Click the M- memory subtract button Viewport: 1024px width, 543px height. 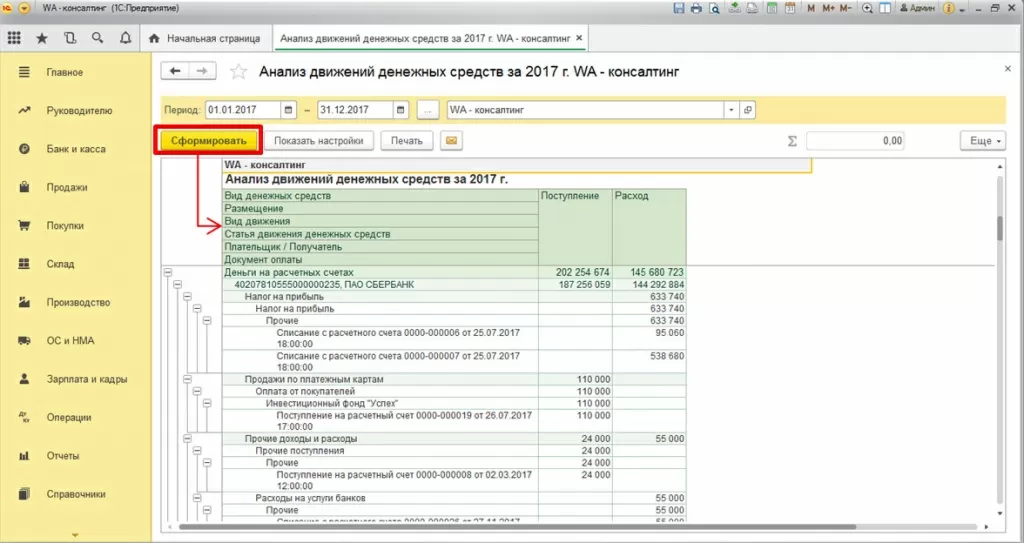pyautogui.click(x=846, y=8)
